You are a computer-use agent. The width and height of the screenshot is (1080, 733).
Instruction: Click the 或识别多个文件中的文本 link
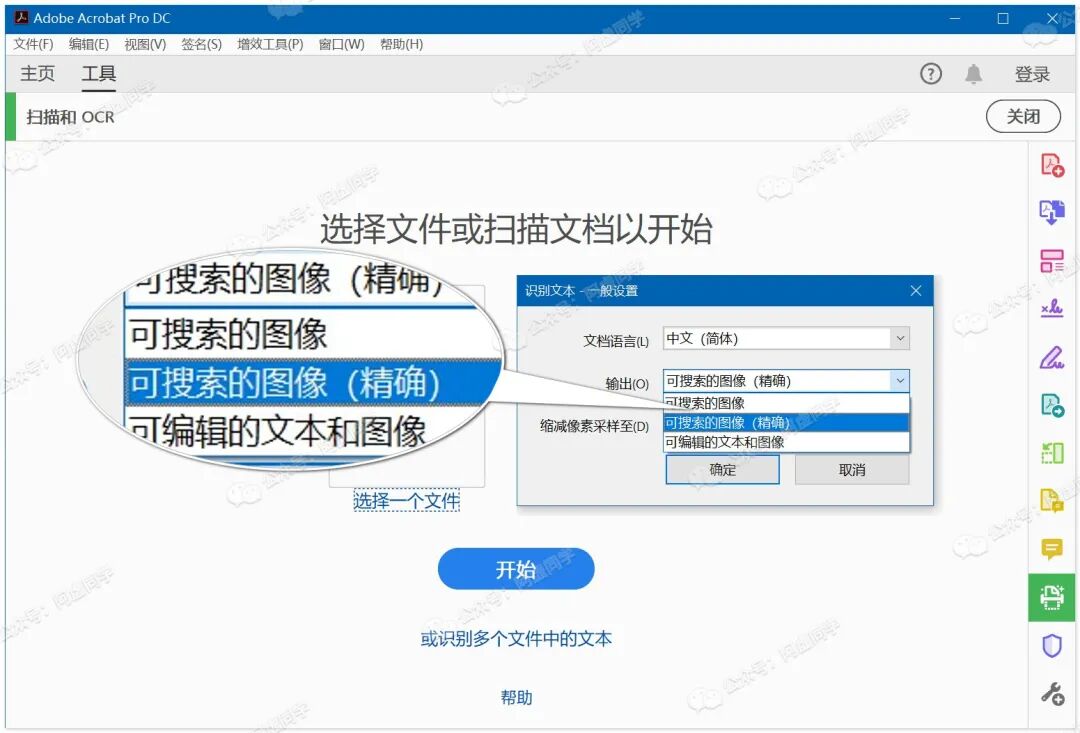pos(516,639)
